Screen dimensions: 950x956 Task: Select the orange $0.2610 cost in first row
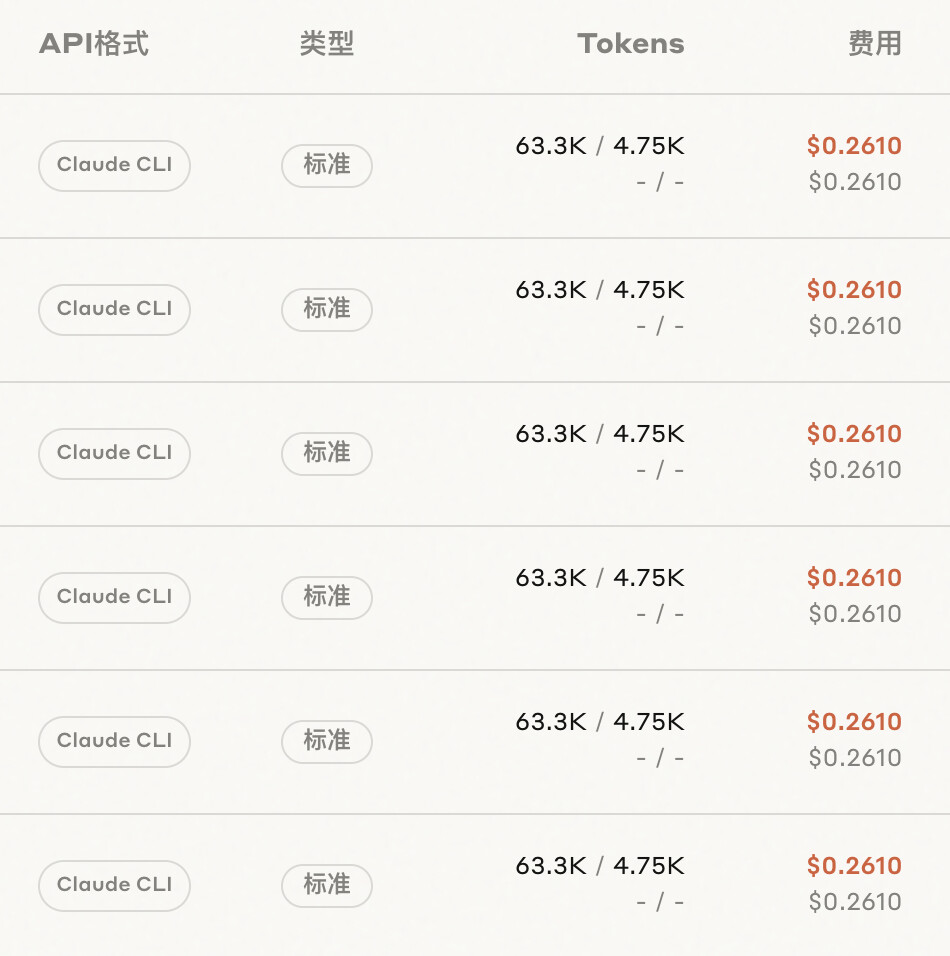[x=854, y=146]
